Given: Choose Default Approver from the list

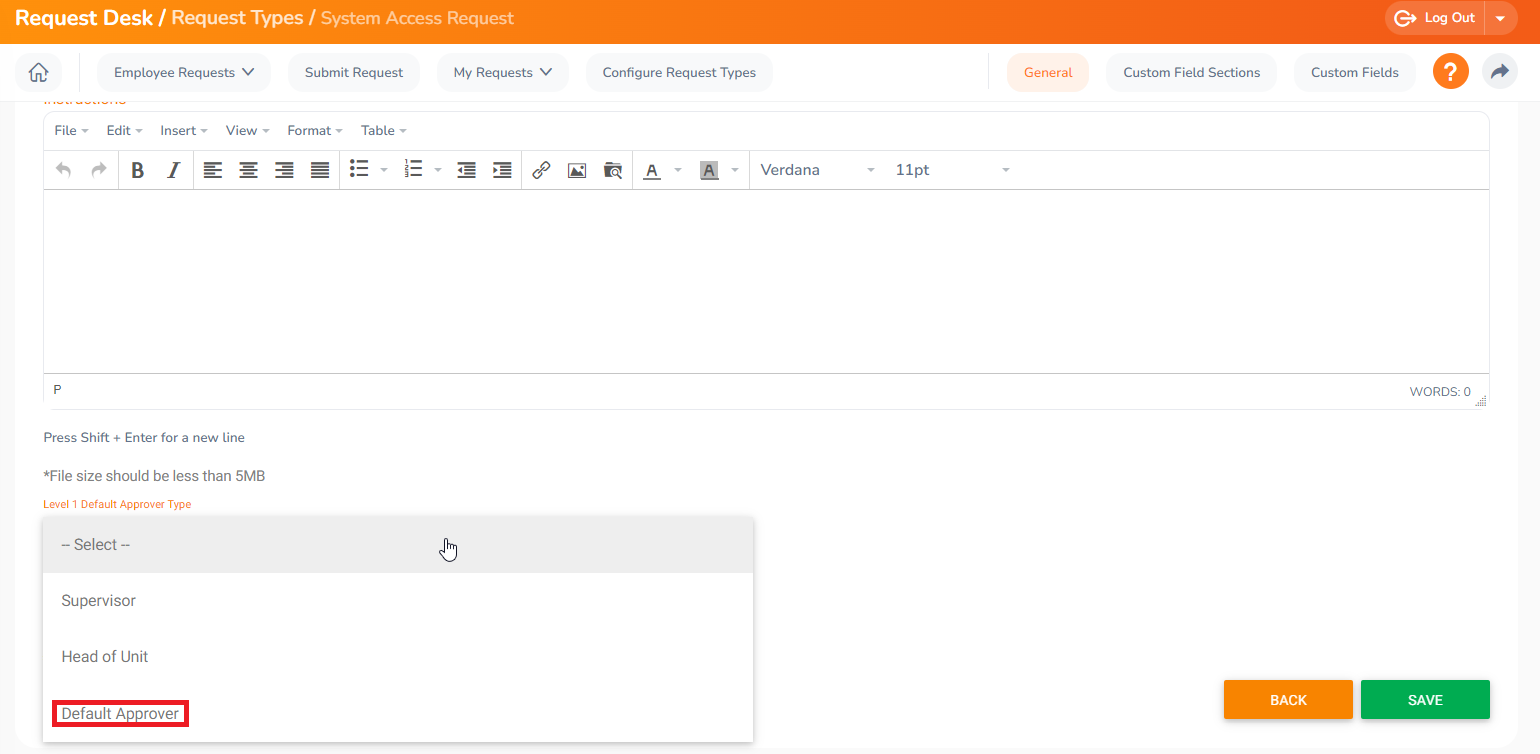Looking at the screenshot, I should pos(120,714).
